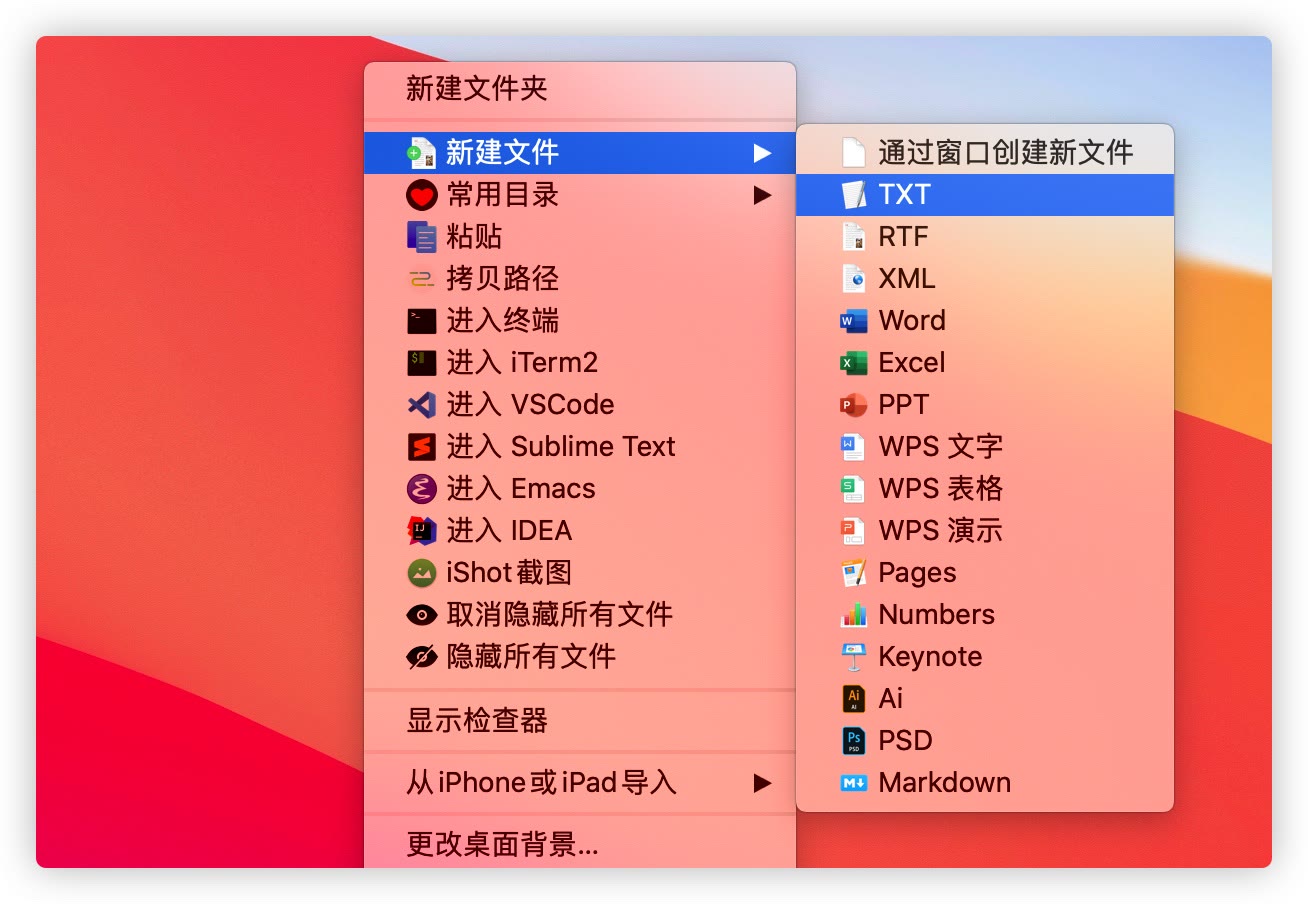1308x904 pixels.
Task: Click the Adobe Illustrator Ai icon
Action: pyautogui.click(x=853, y=699)
